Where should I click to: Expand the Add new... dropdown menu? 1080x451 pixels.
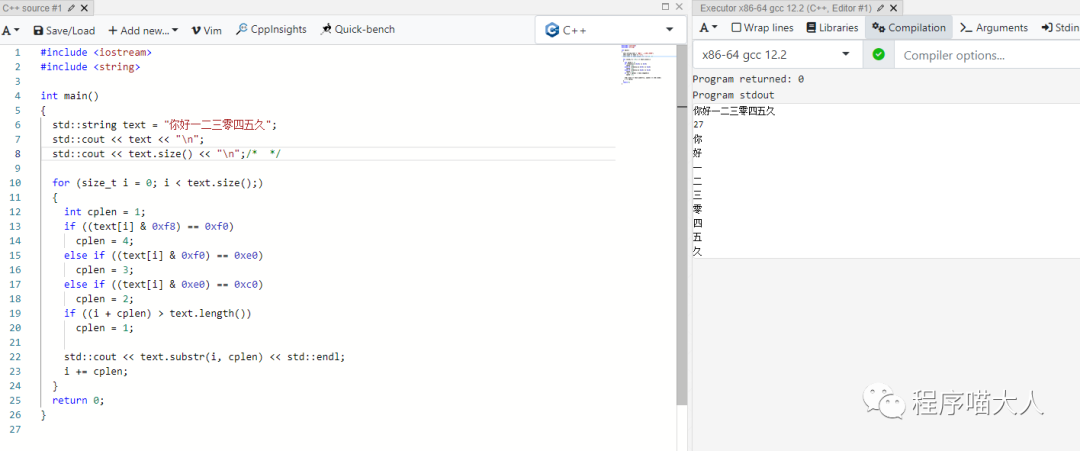click(143, 30)
